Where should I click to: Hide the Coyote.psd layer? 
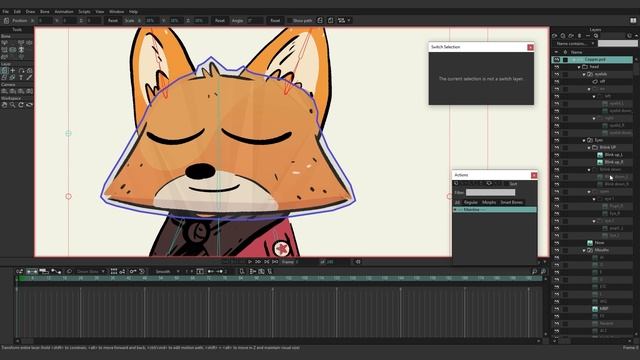coord(557,60)
